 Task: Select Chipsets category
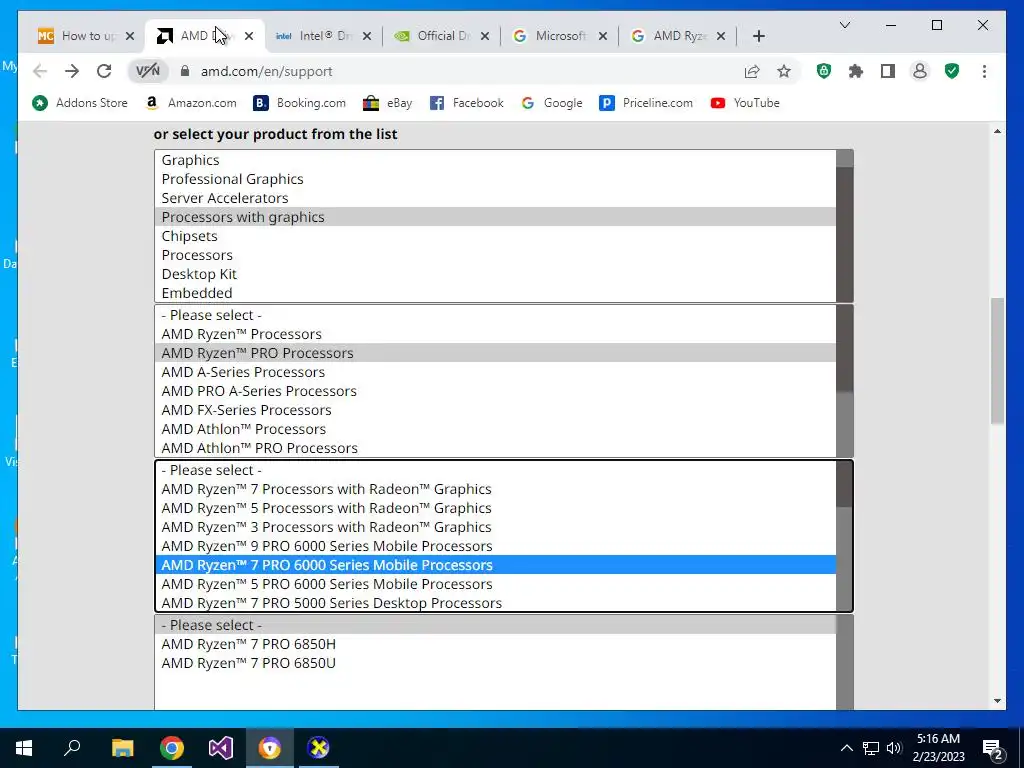495,236
